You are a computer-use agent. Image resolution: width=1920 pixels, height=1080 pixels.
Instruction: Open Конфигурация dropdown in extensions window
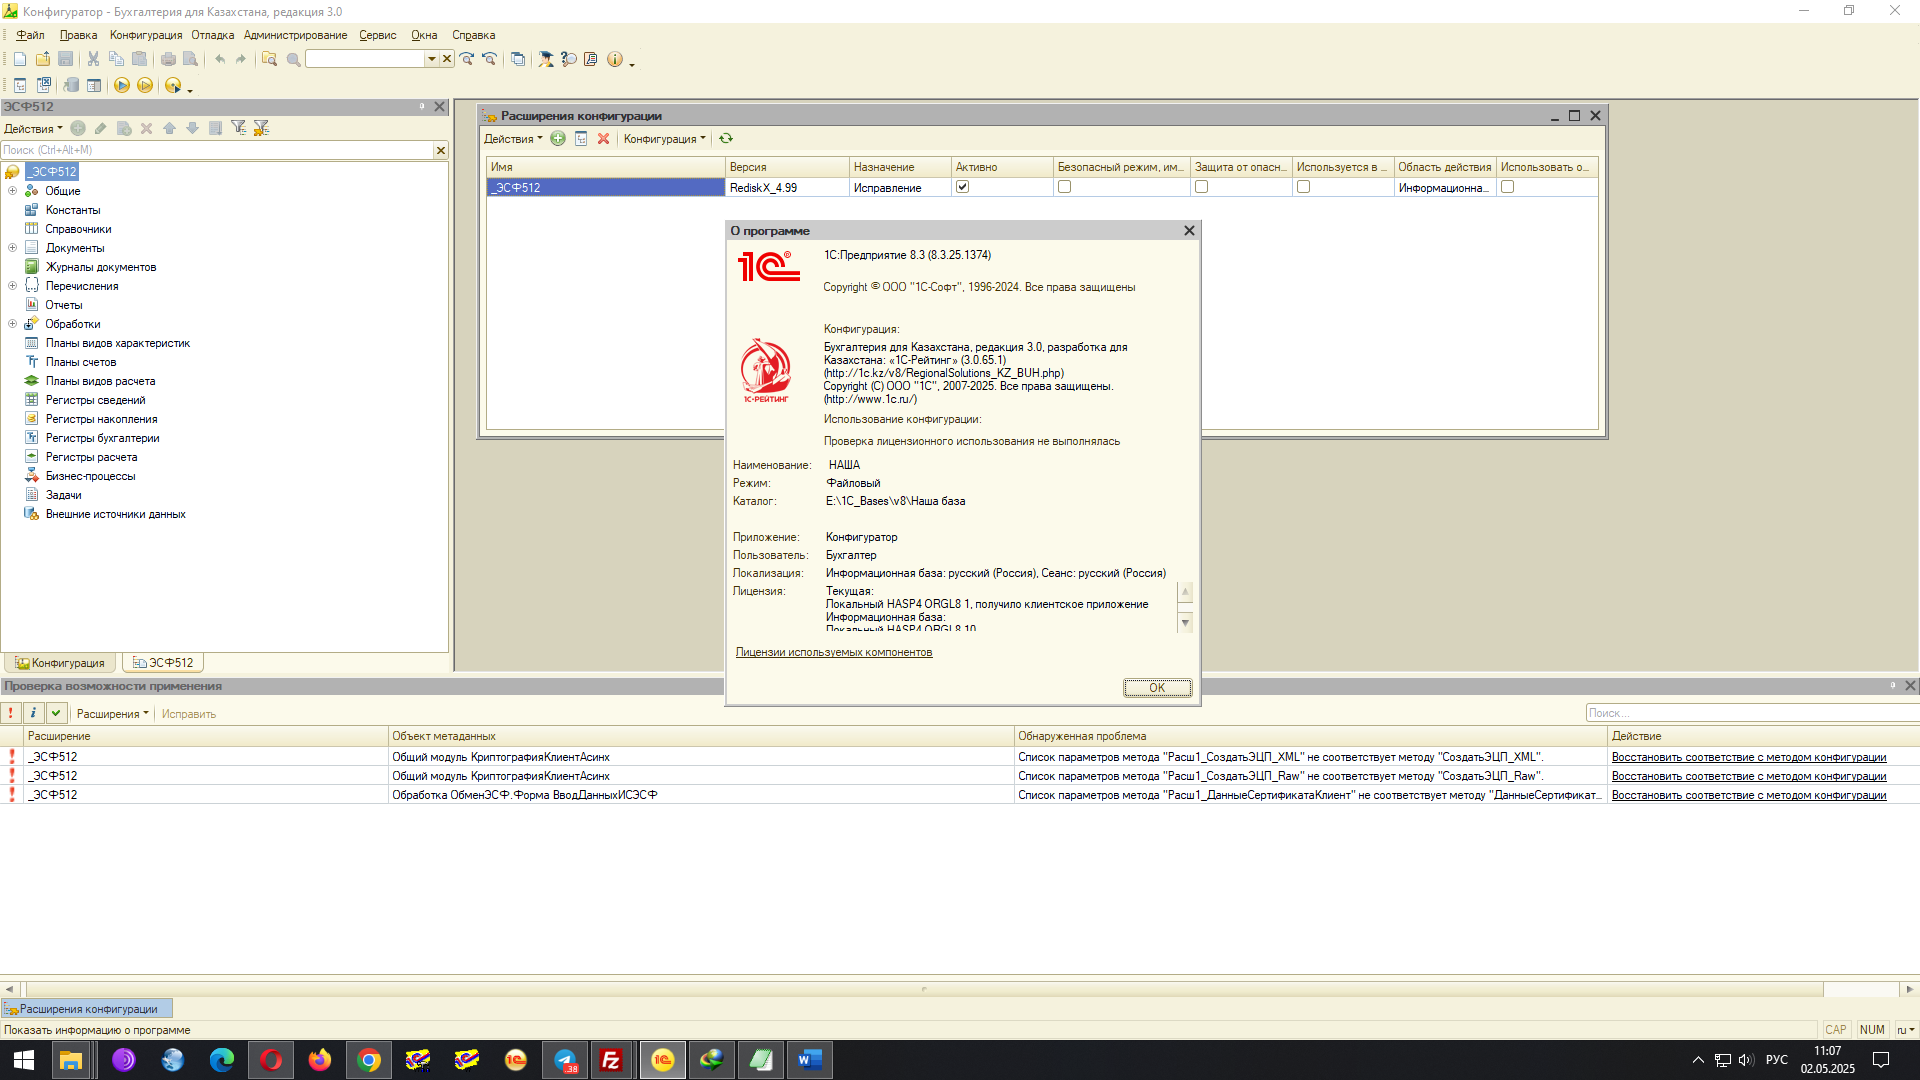click(664, 139)
